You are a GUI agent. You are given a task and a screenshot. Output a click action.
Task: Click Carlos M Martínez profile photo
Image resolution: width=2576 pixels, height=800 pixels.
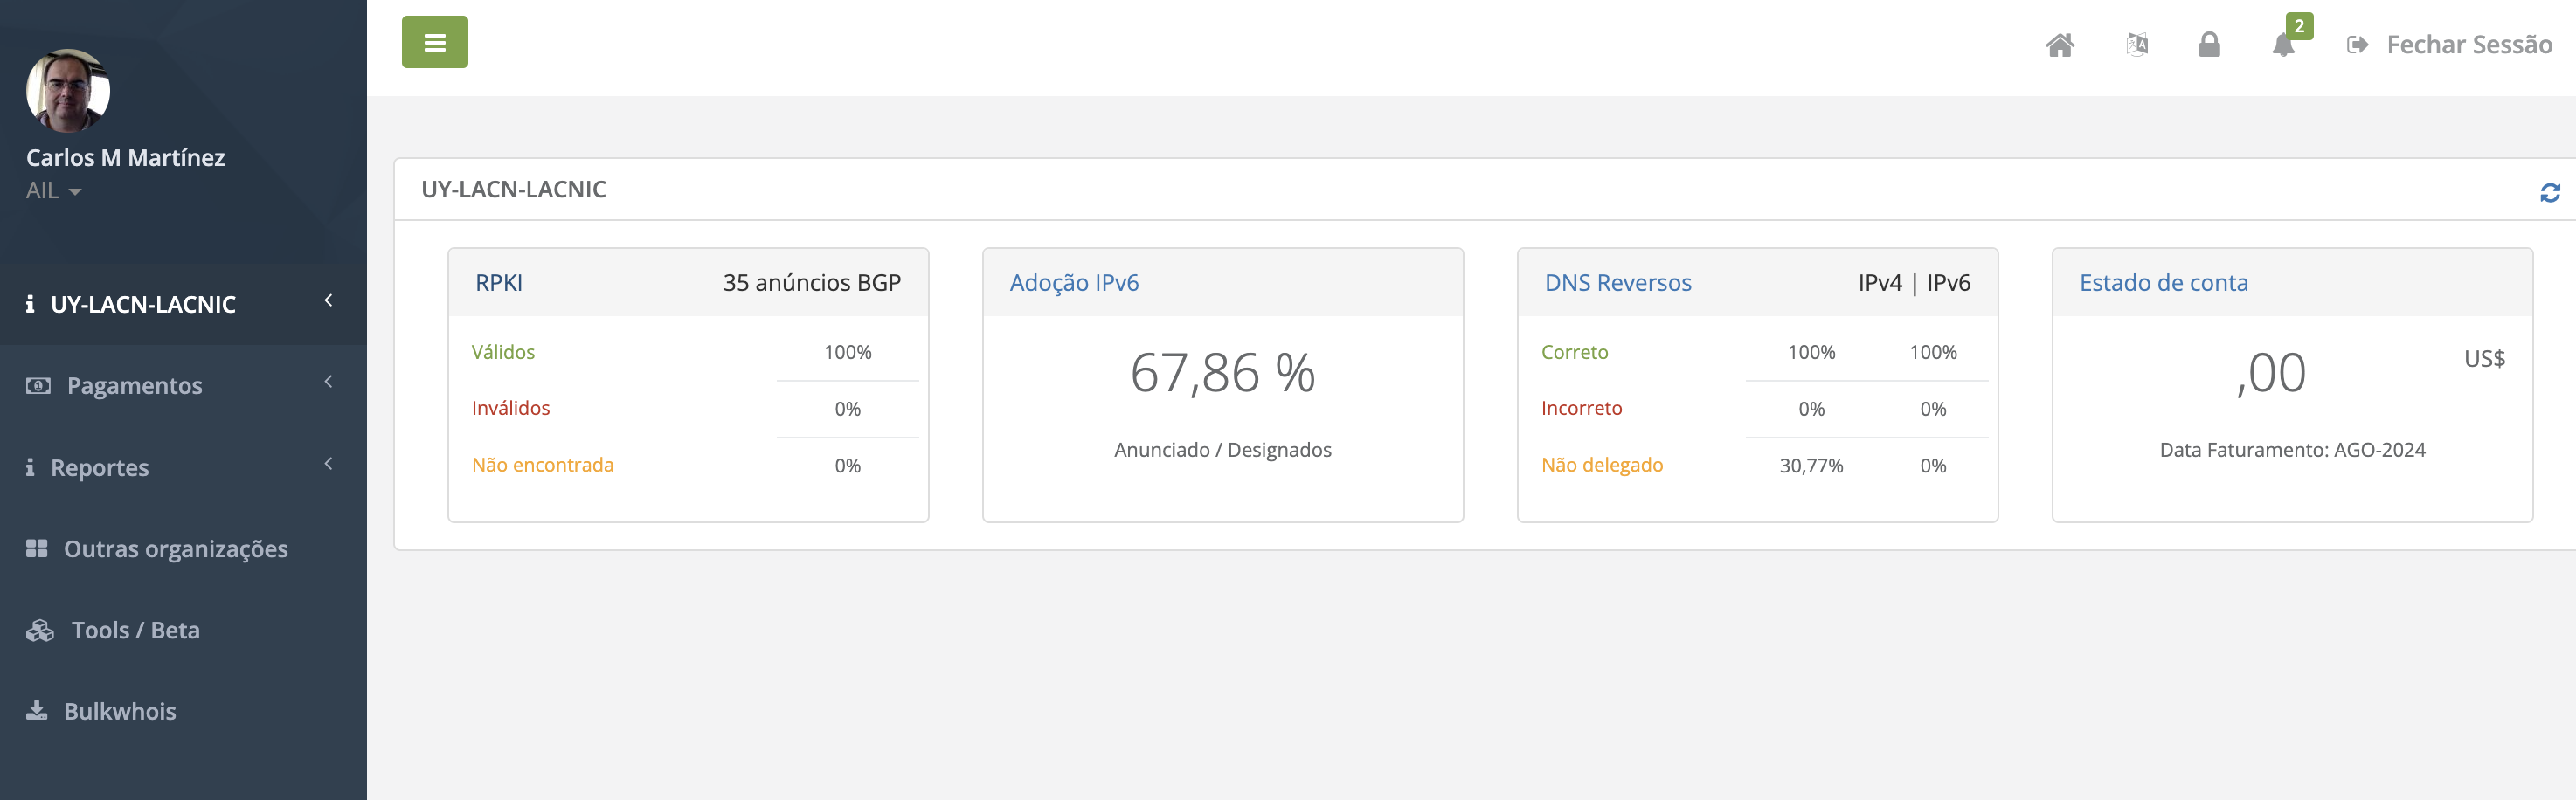(68, 90)
